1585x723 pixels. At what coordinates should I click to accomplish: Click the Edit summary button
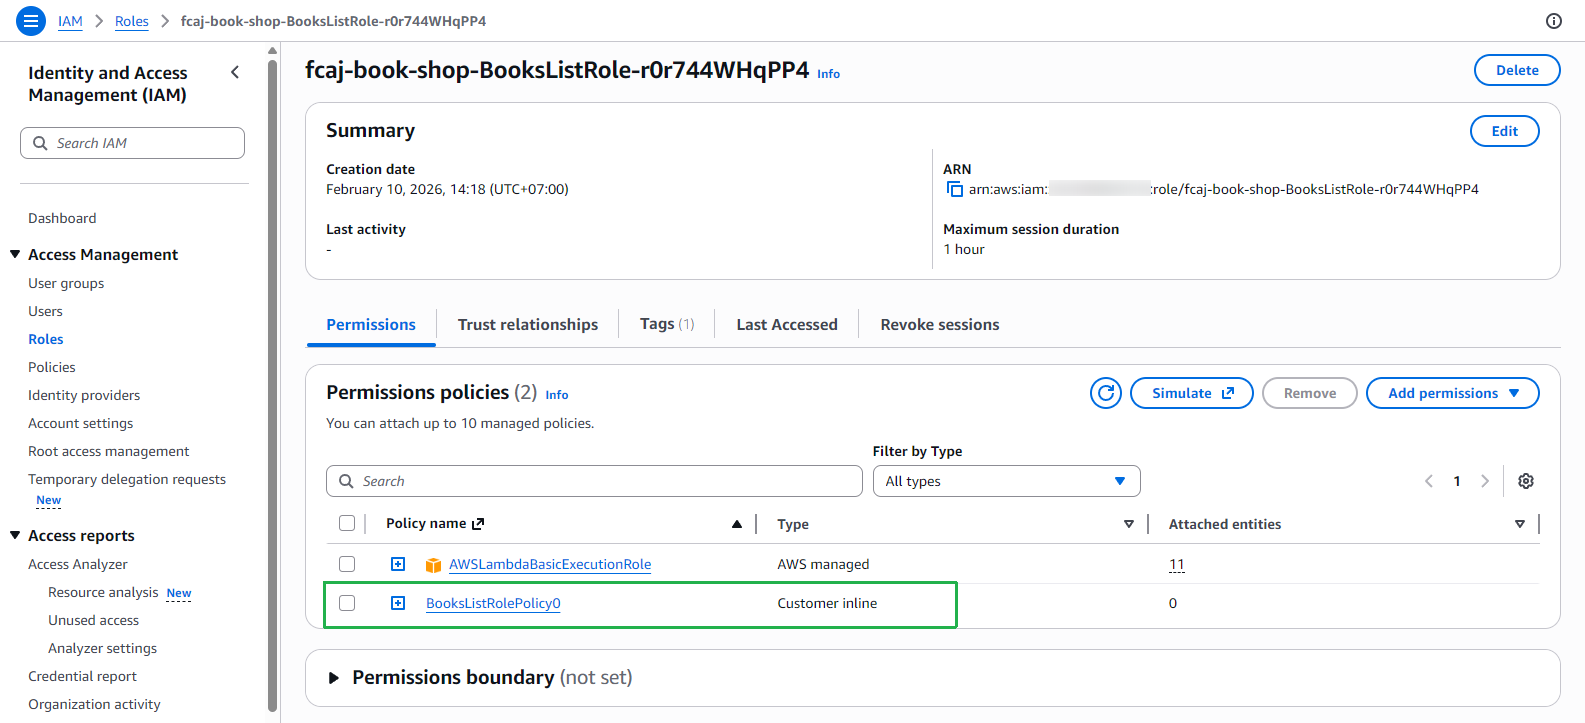[x=1504, y=131]
